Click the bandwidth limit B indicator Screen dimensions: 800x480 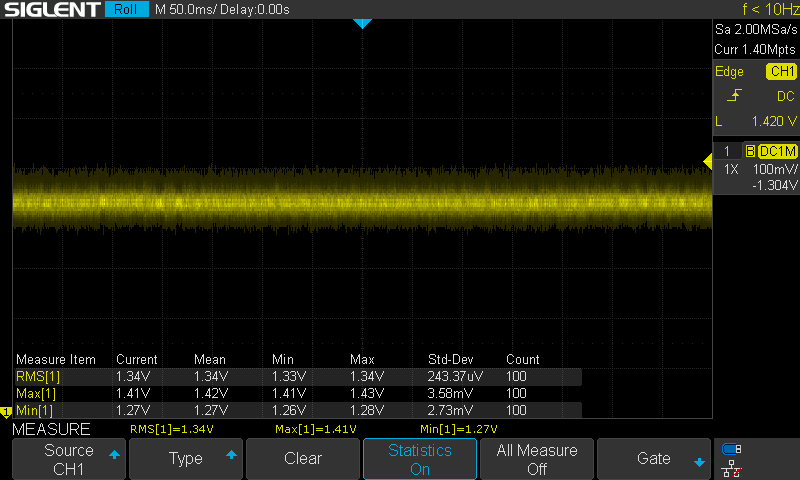pos(749,151)
